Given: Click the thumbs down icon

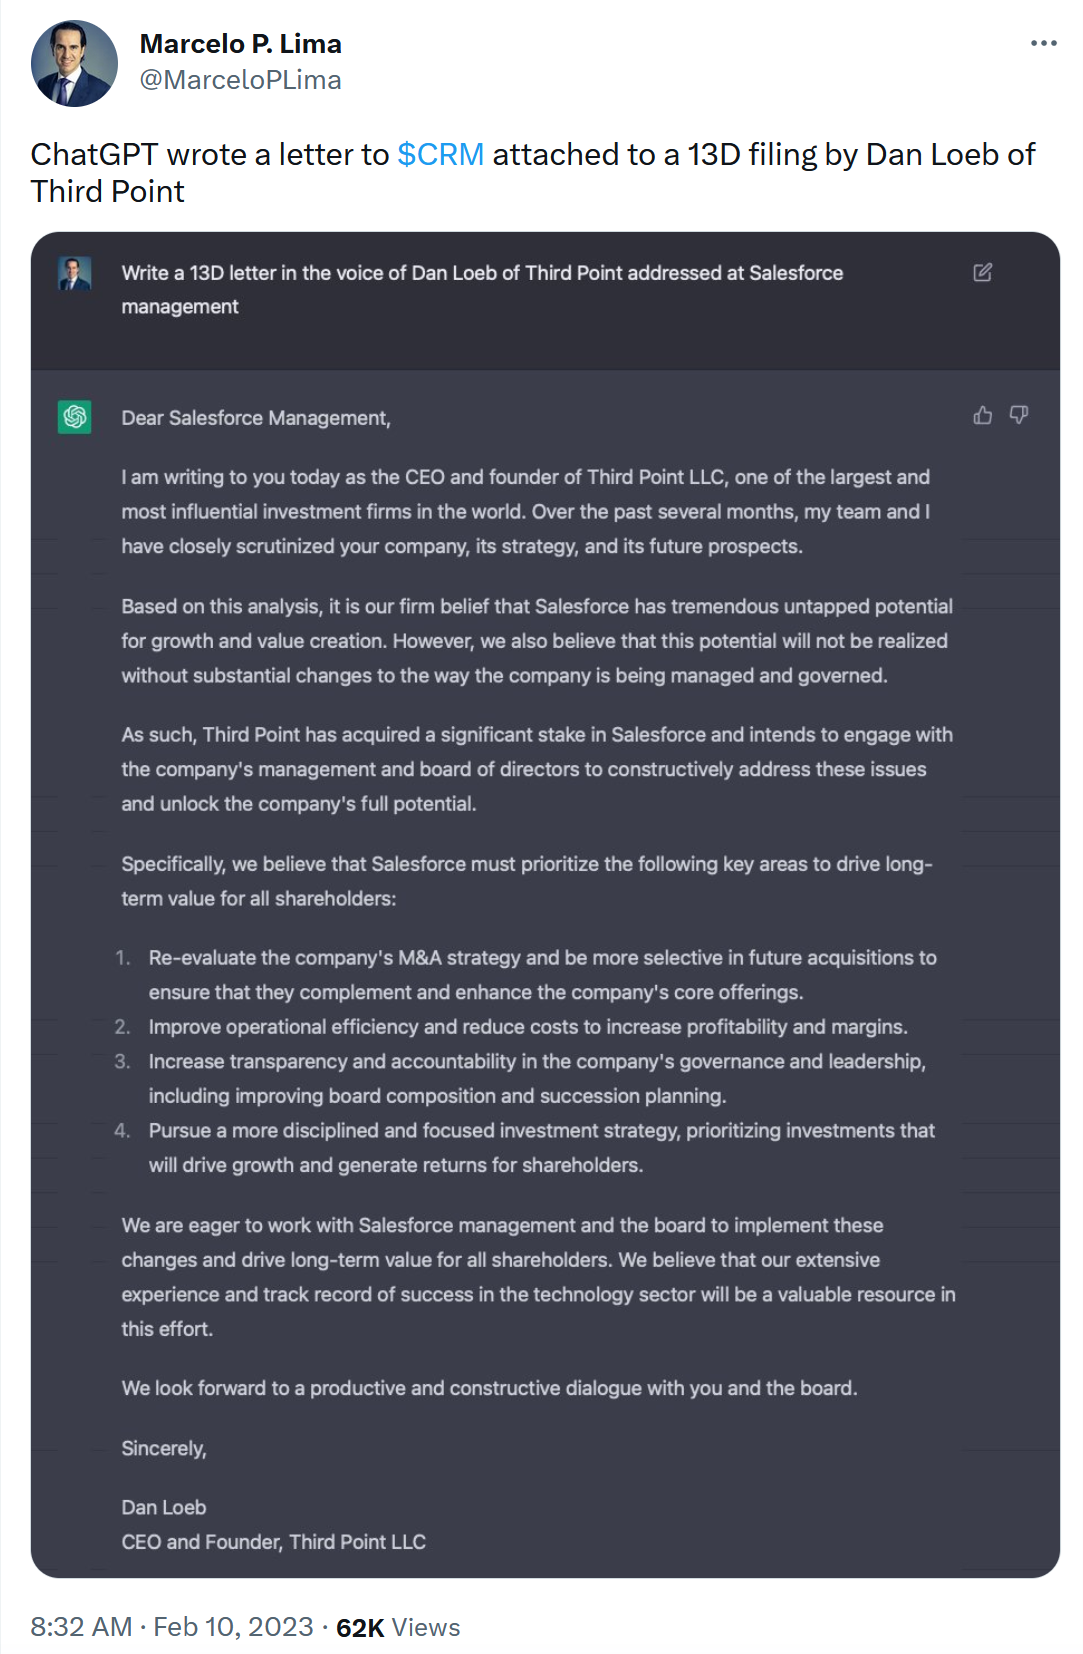Looking at the screenshot, I should [x=1018, y=415].
